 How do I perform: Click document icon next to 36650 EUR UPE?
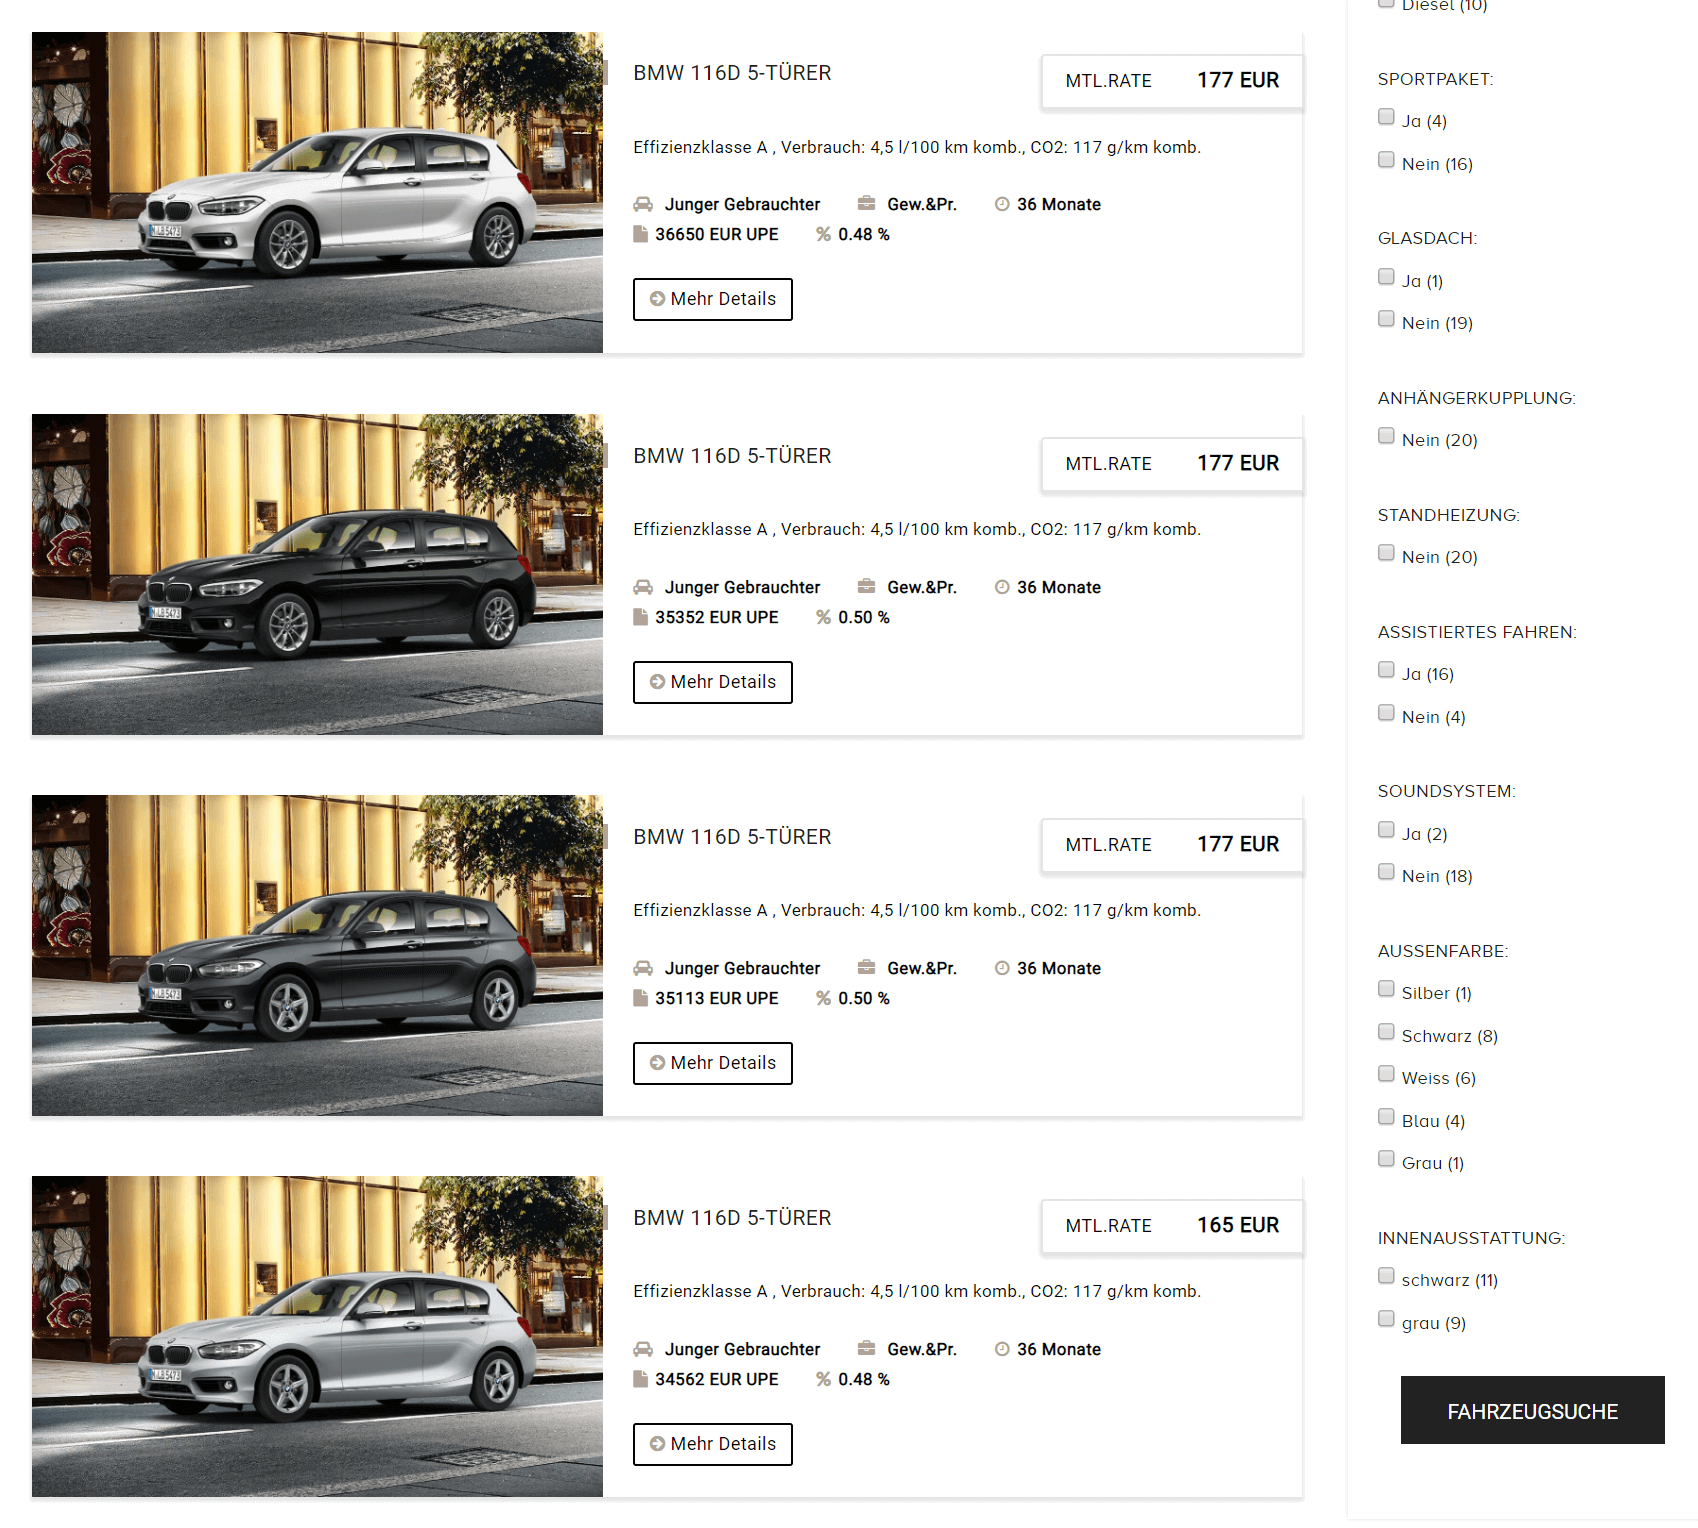[x=640, y=234]
